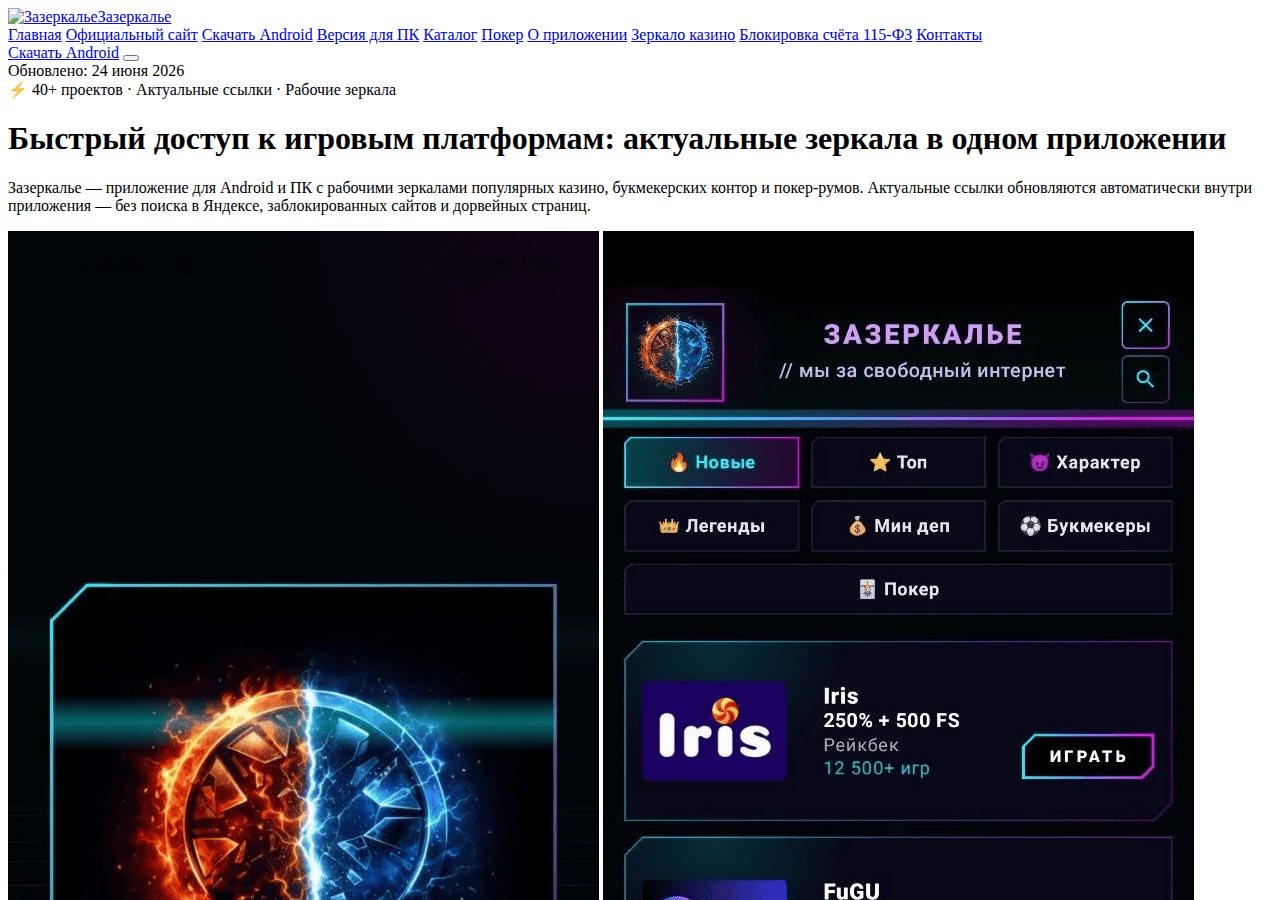This screenshot has width=1280, height=900.
Task: Click the Обновлено: 24 июня 2026 text
Action: coord(96,71)
